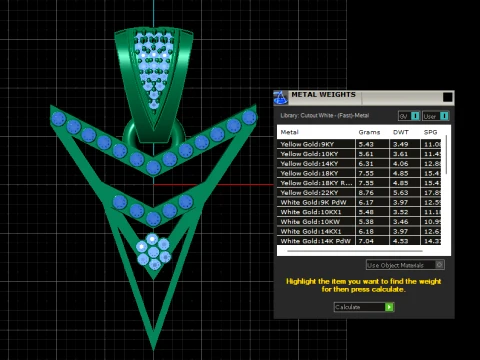Toggle the GV library switch
Viewport: 480px width, 360px height.
[x=409, y=116]
